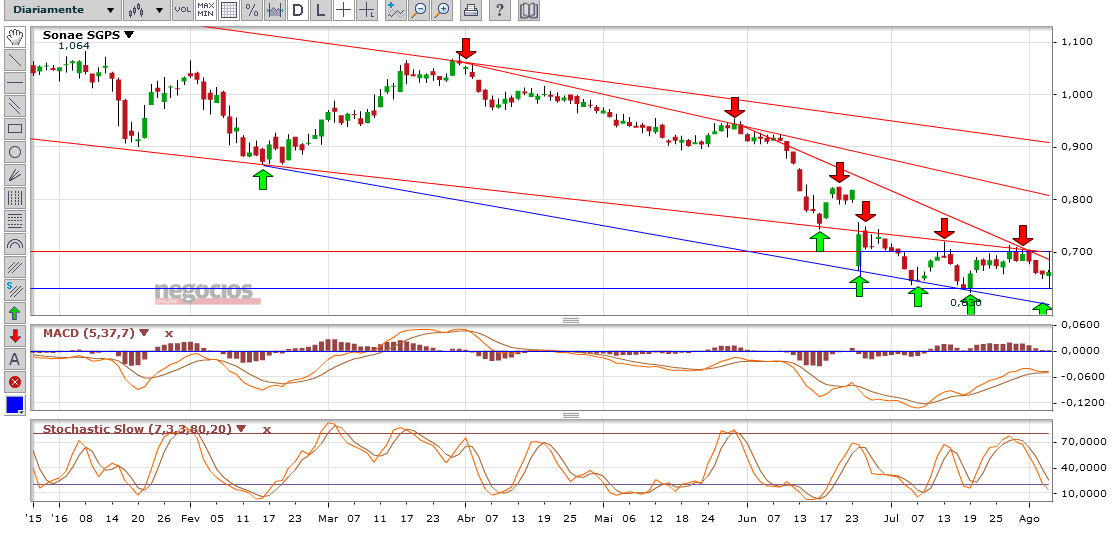Viewport: 1112px width, 533px height.
Task: Select the S diagonal lines tool
Action: click(x=15, y=290)
